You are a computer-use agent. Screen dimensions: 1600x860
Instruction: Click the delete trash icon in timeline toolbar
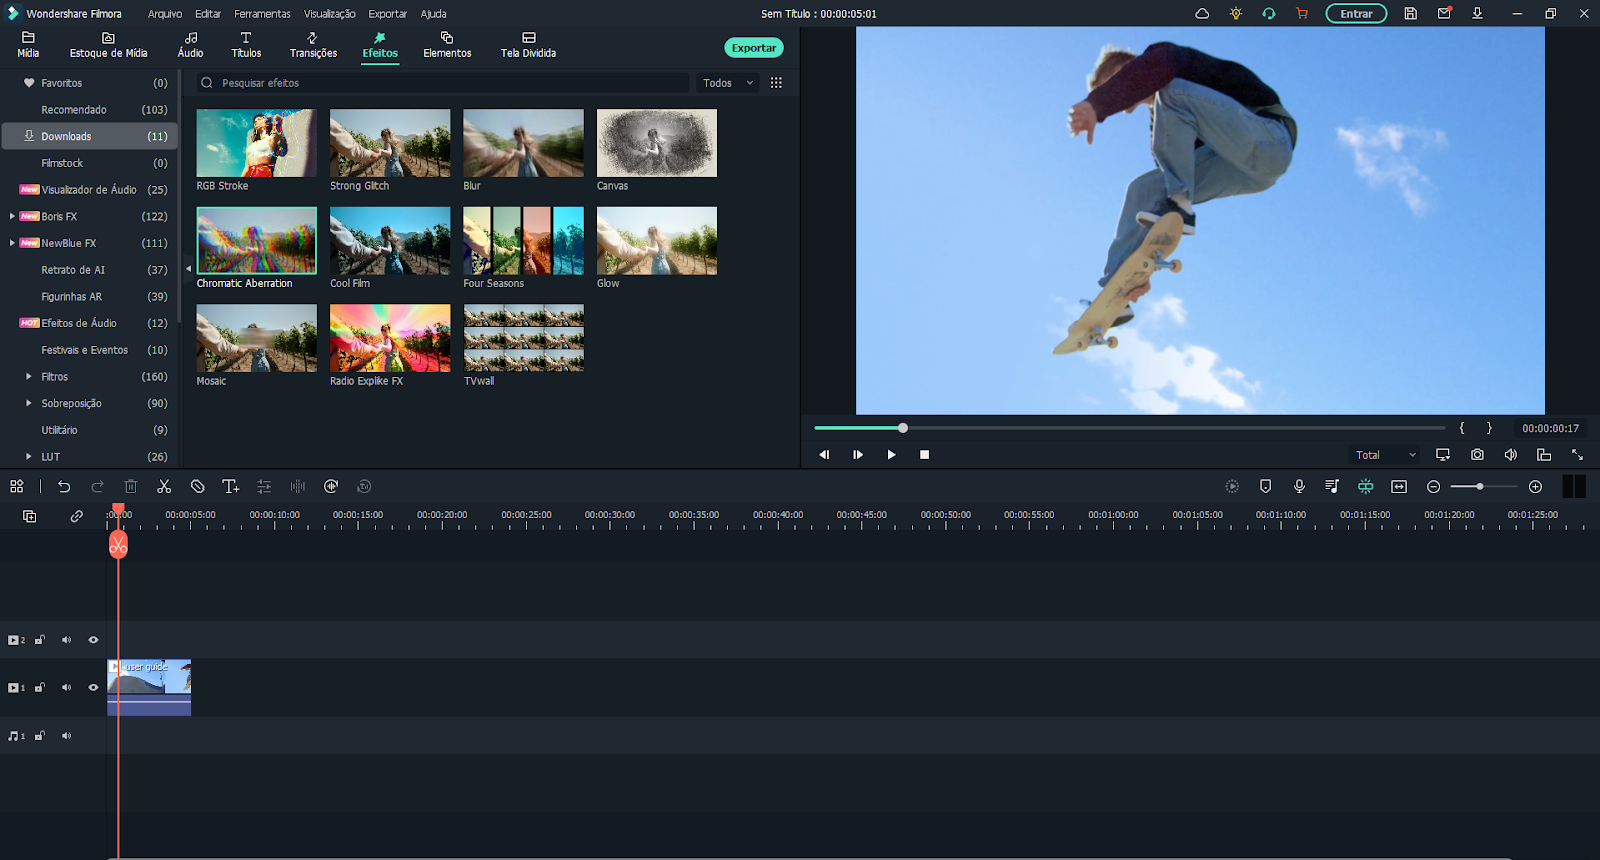click(131, 487)
